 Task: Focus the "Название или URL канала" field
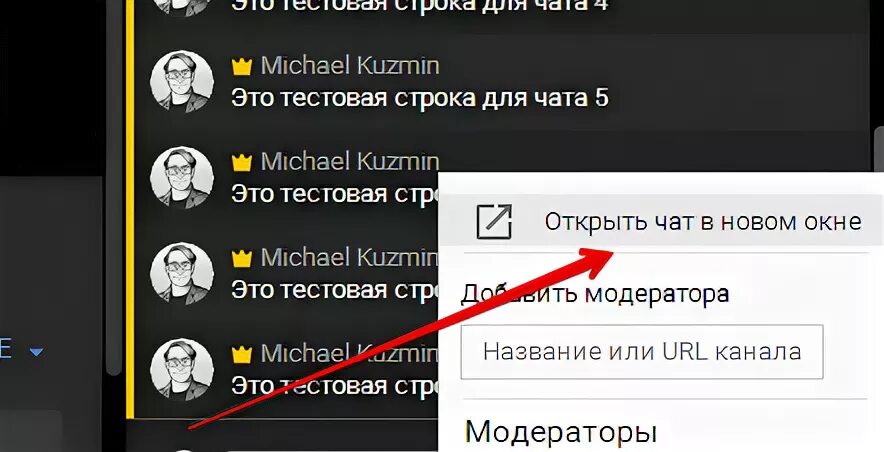click(642, 352)
